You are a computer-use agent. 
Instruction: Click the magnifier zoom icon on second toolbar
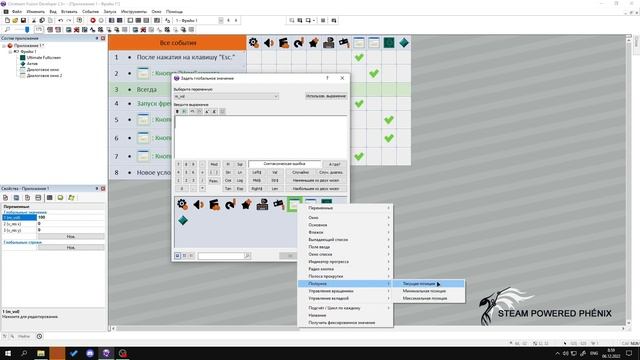point(7,29)
